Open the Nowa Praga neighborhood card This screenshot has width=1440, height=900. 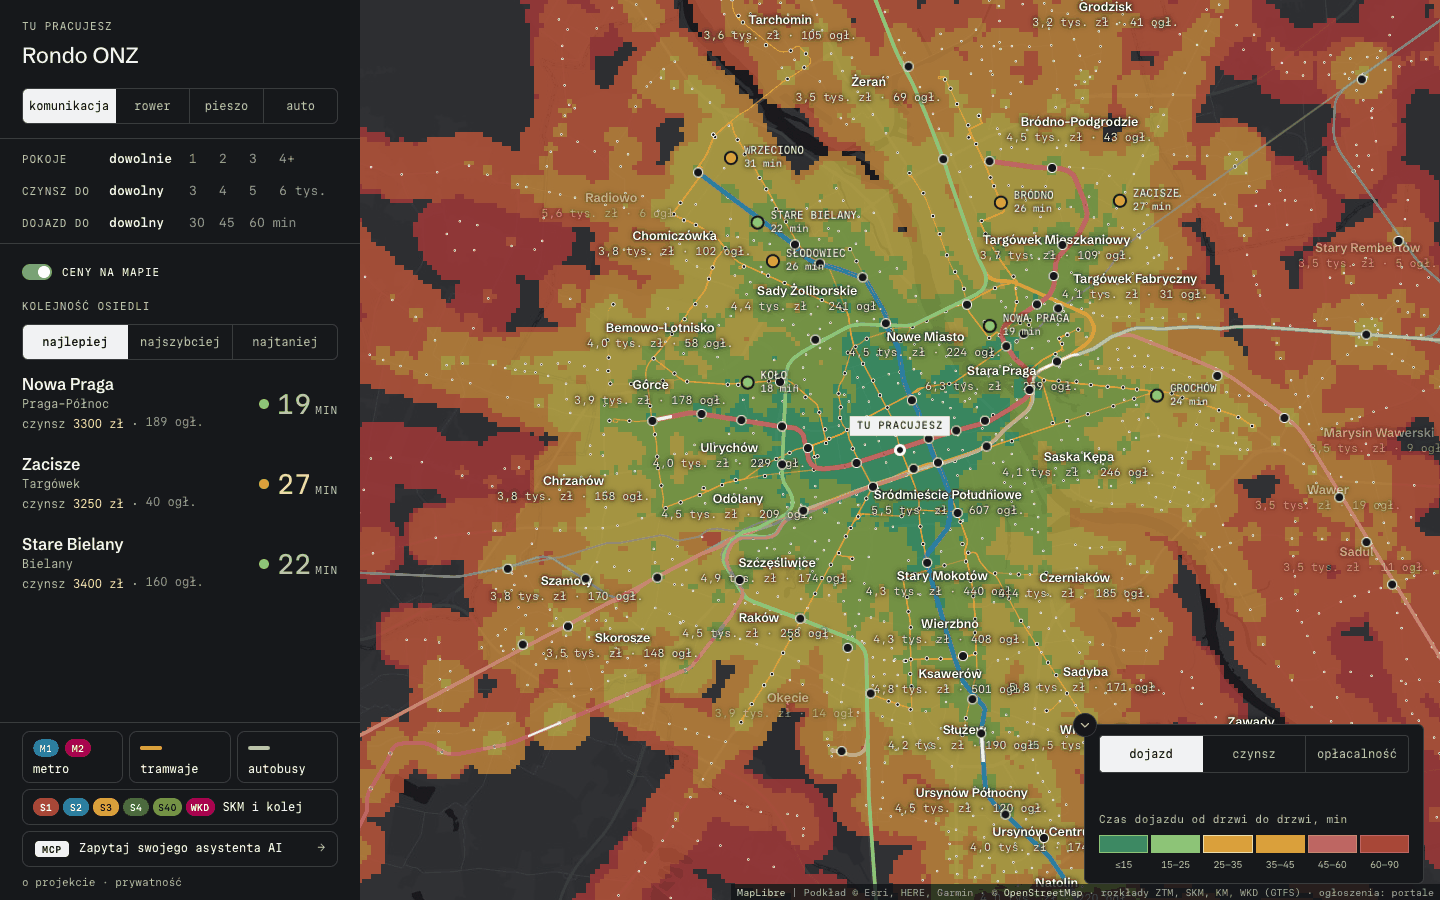(180, 404)
